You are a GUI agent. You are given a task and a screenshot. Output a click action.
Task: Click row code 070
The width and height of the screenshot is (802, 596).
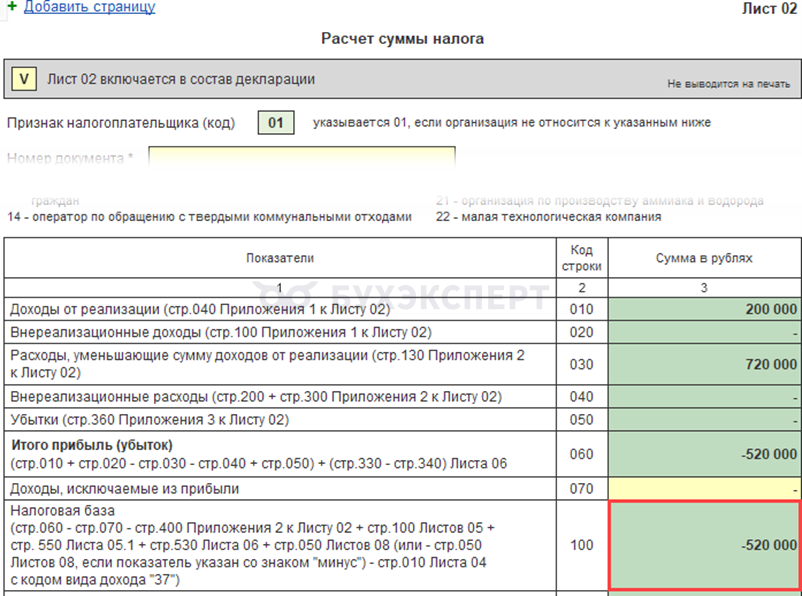coord(582,489)
